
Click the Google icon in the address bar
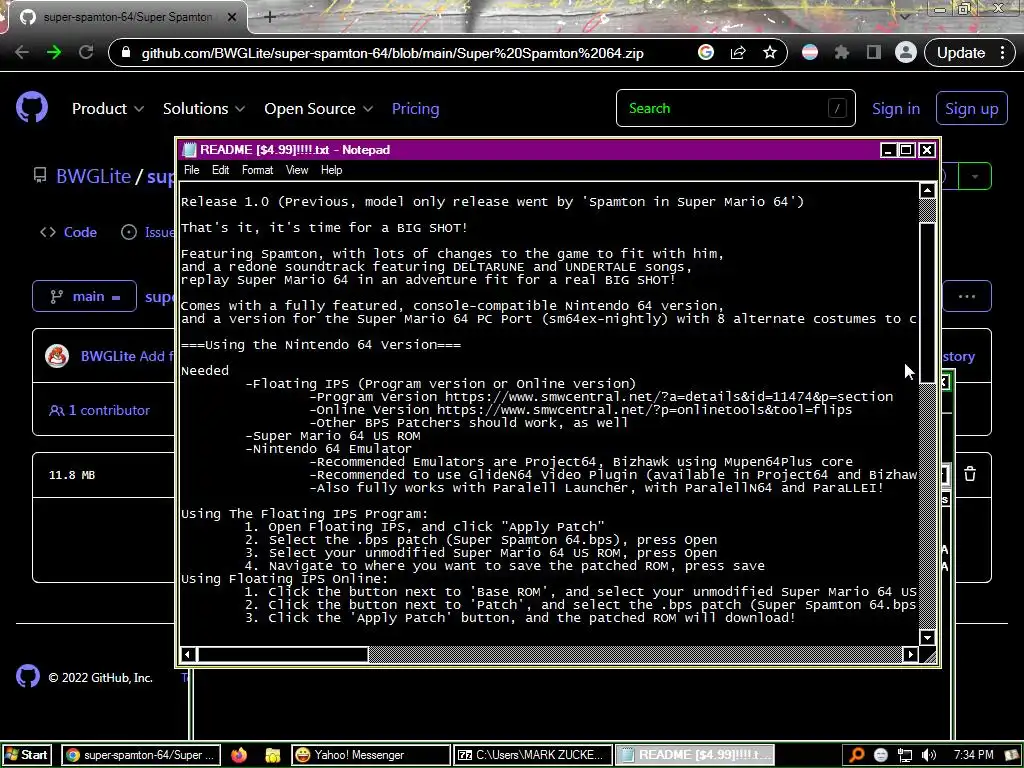pyautogui.click(x=706, y=52)
